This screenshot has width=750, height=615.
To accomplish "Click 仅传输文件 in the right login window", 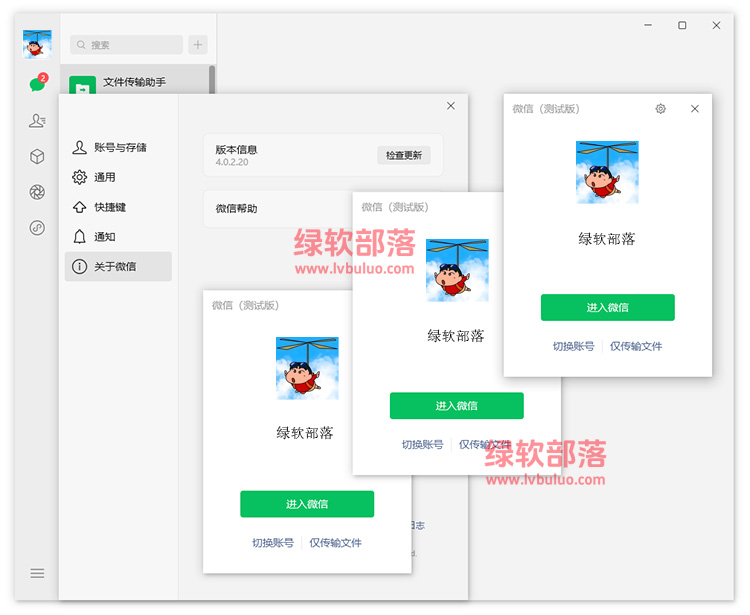I will click(x=636, y=346).
